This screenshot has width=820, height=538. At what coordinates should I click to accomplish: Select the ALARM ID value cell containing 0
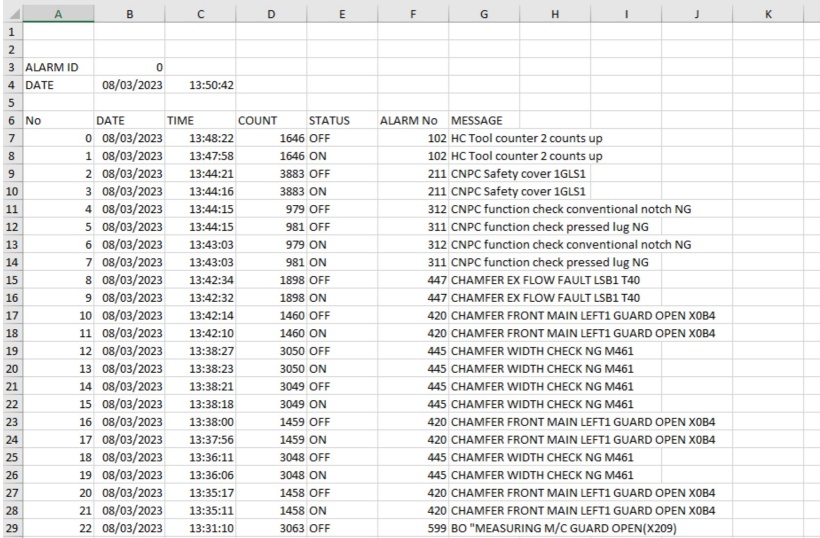click(x=129, y=66)
